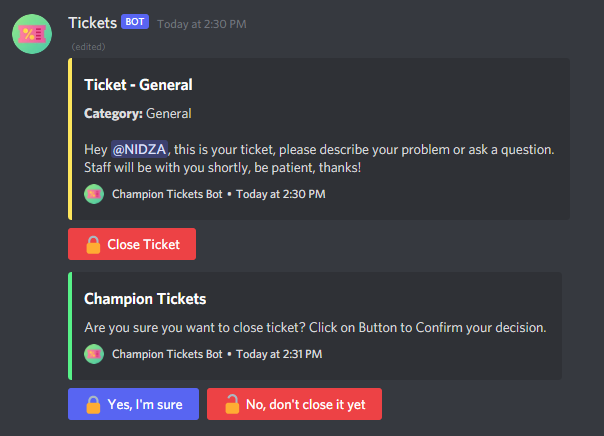This screenshot has height=436, width=604.
Task: Click the open padlock icon on the No button
Action: click(232, 405)
